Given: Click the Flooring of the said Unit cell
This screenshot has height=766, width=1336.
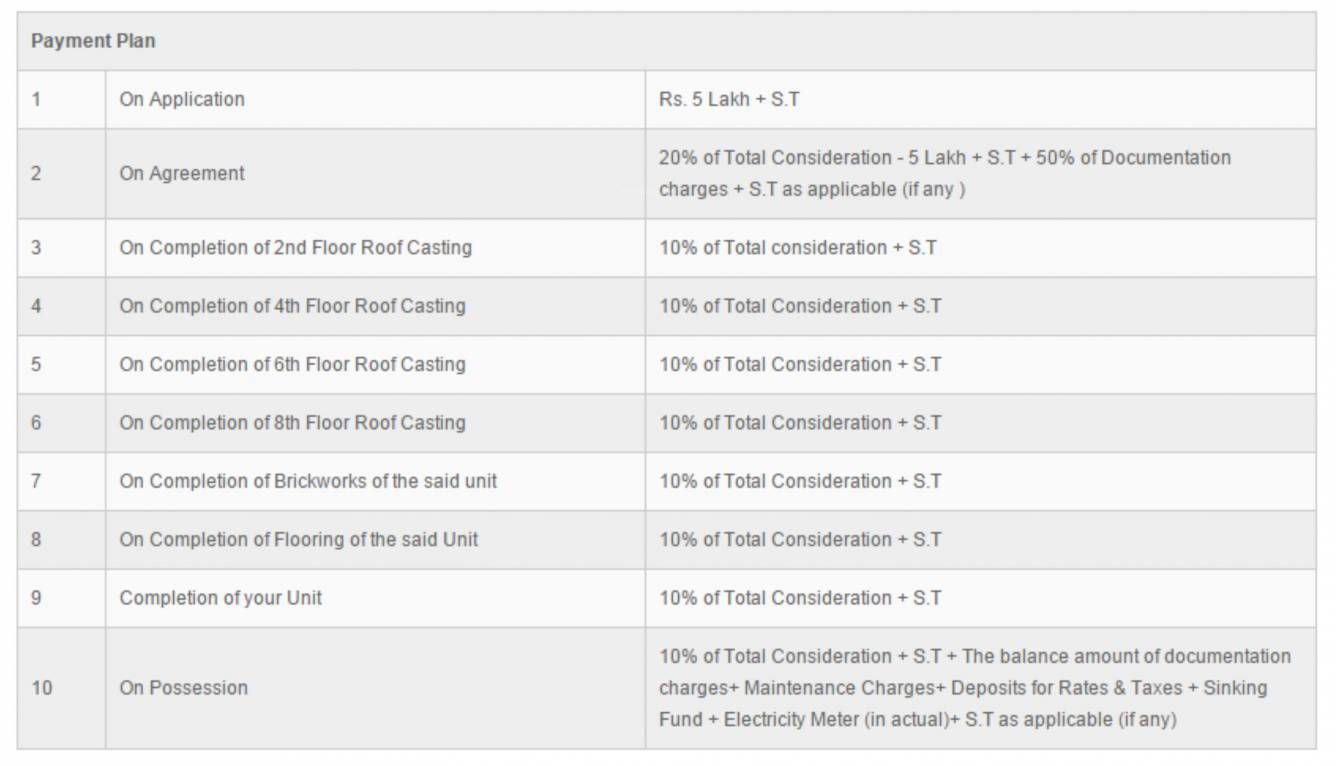Looking at the screenshot, I should coord(299,539).
